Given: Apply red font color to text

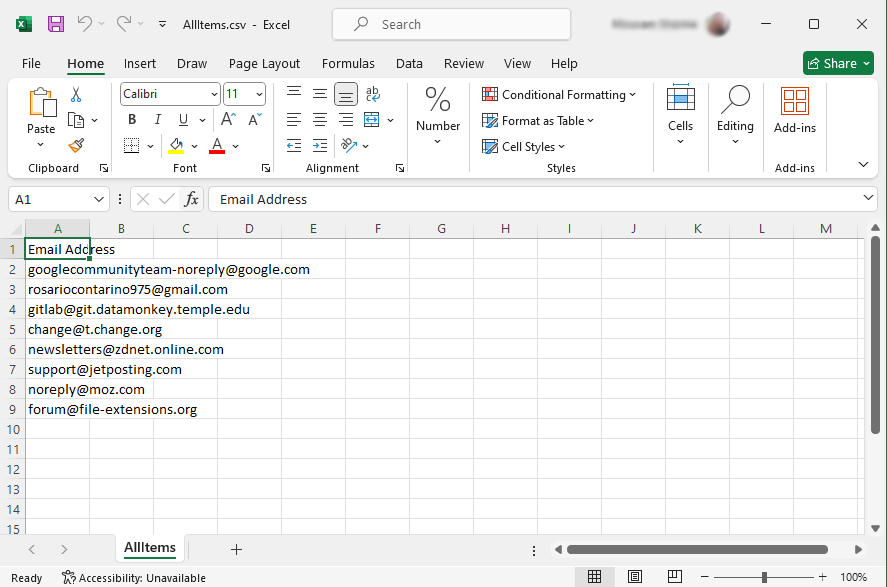Looking at the screenshot, I should pyautogui.click(x=217, y=146).
